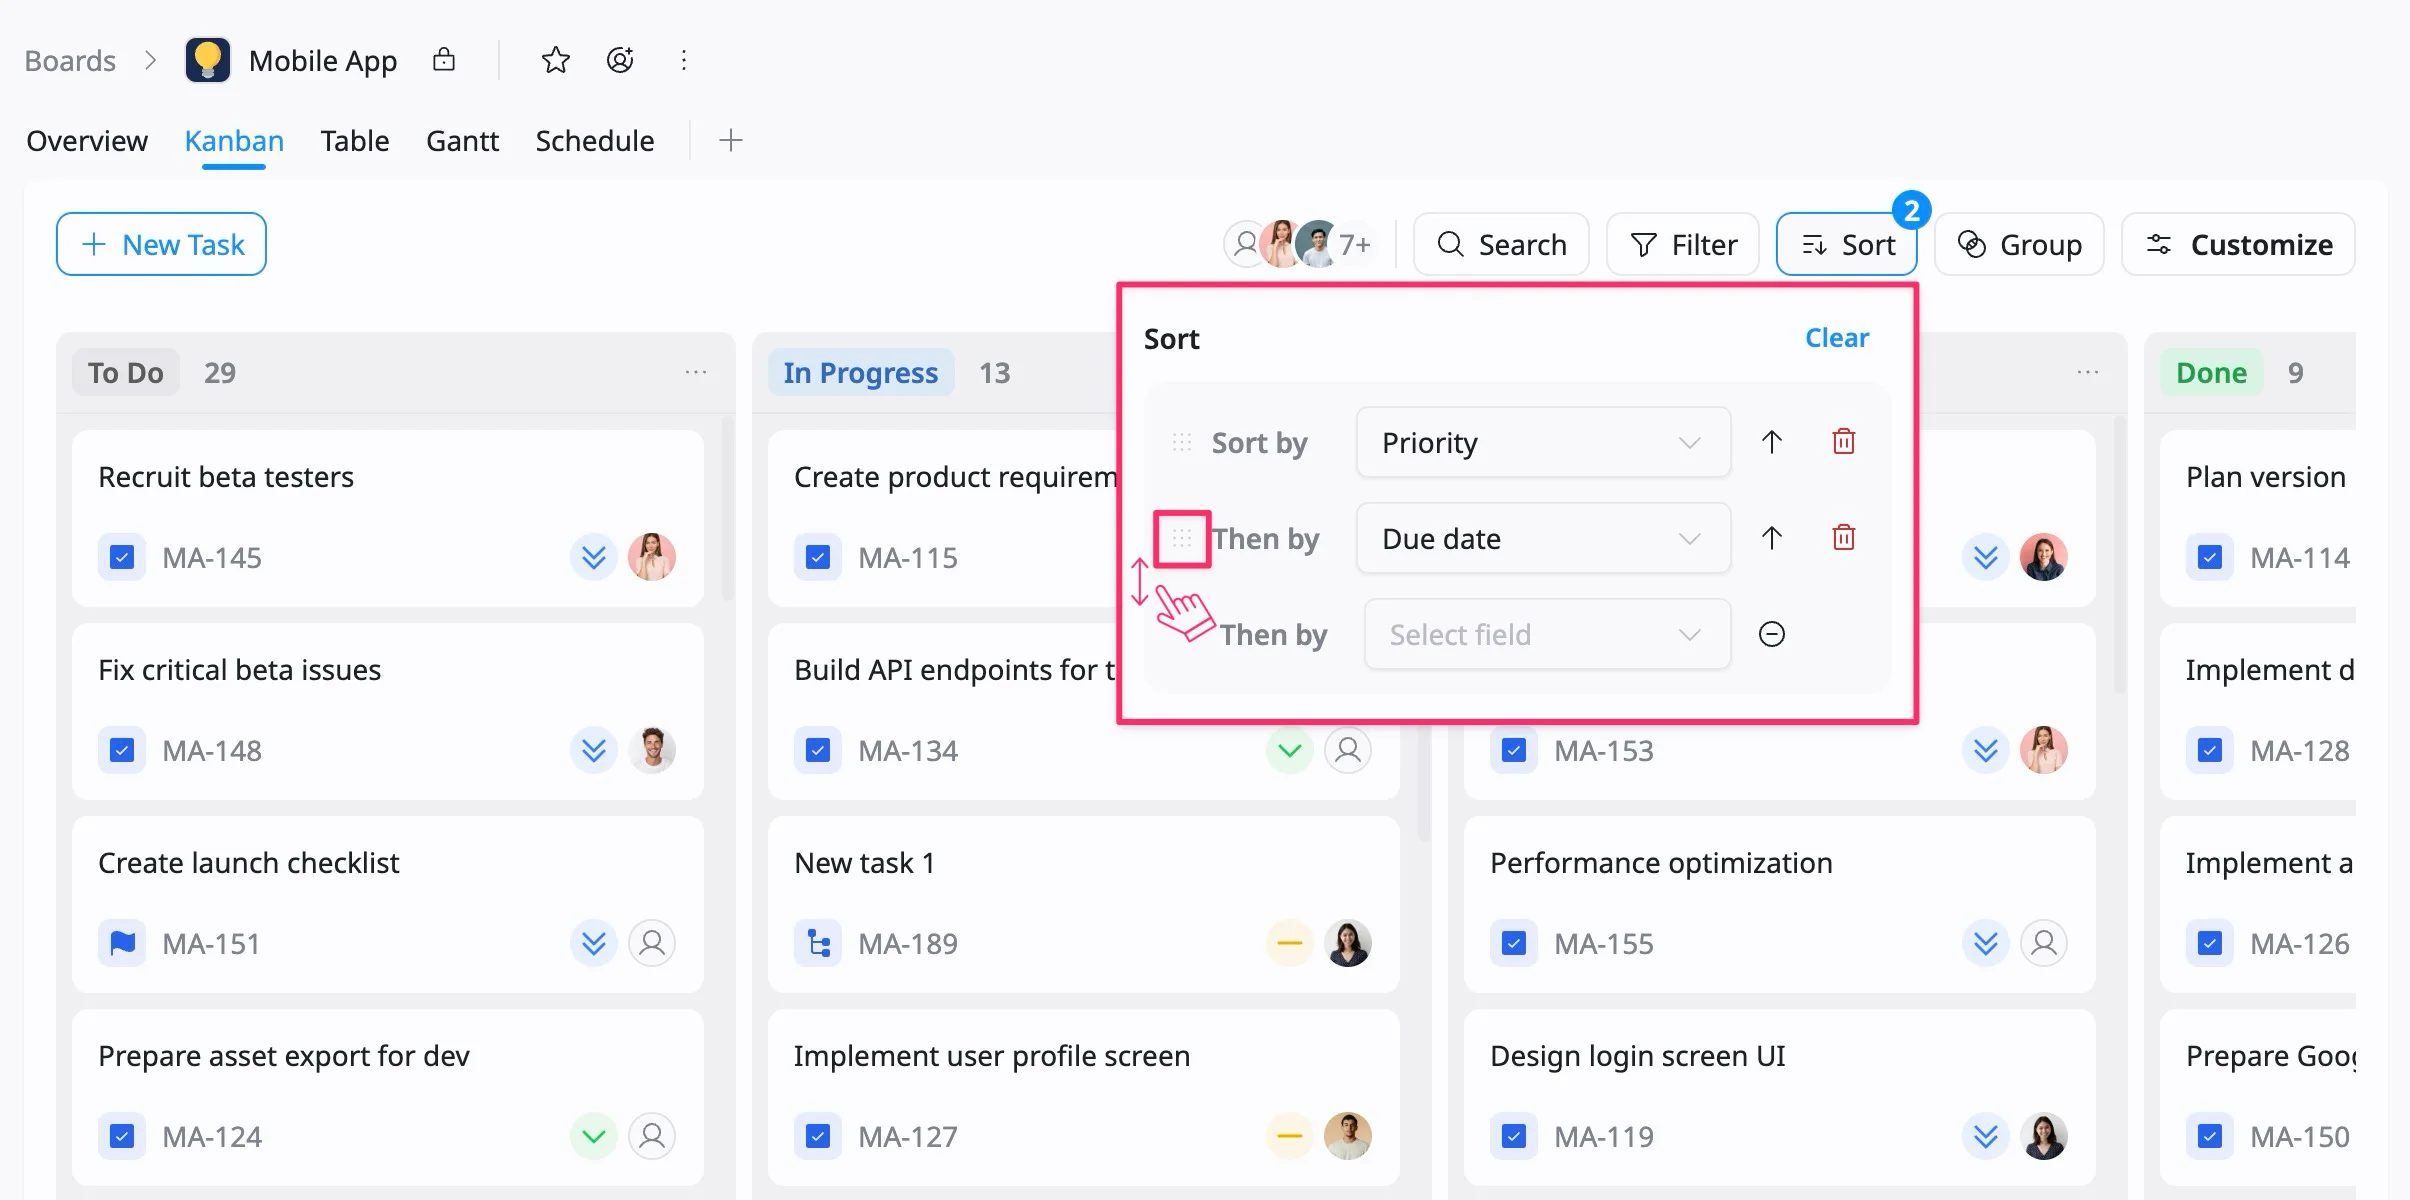Open the Schedule view tab
The width and height of the screenshot is (2410, 1200).
[595, 140]
